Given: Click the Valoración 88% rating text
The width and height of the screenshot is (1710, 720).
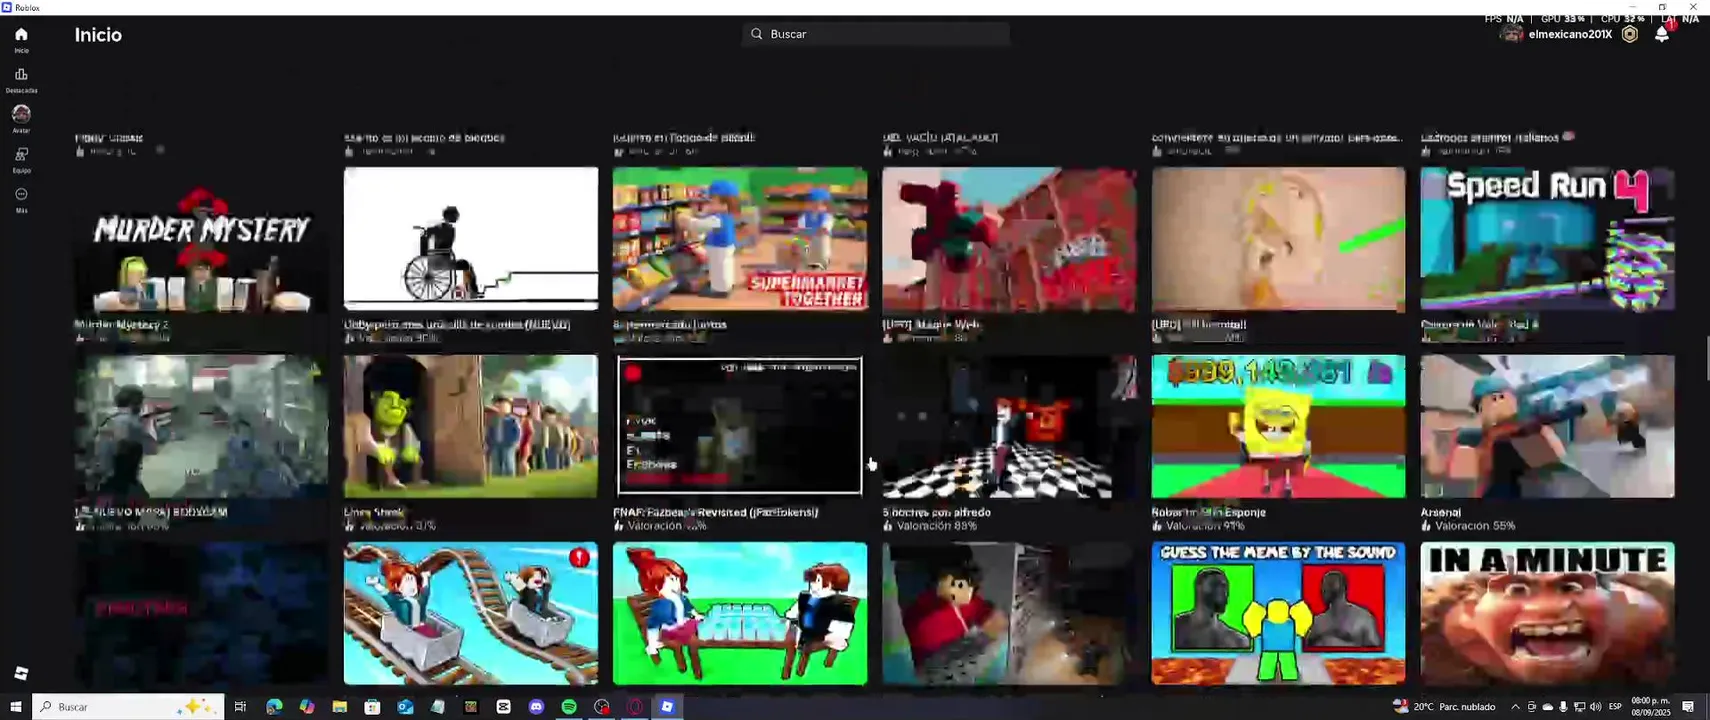Looking at the screenshot, I should pyautogui.click(x=936, y=526).
